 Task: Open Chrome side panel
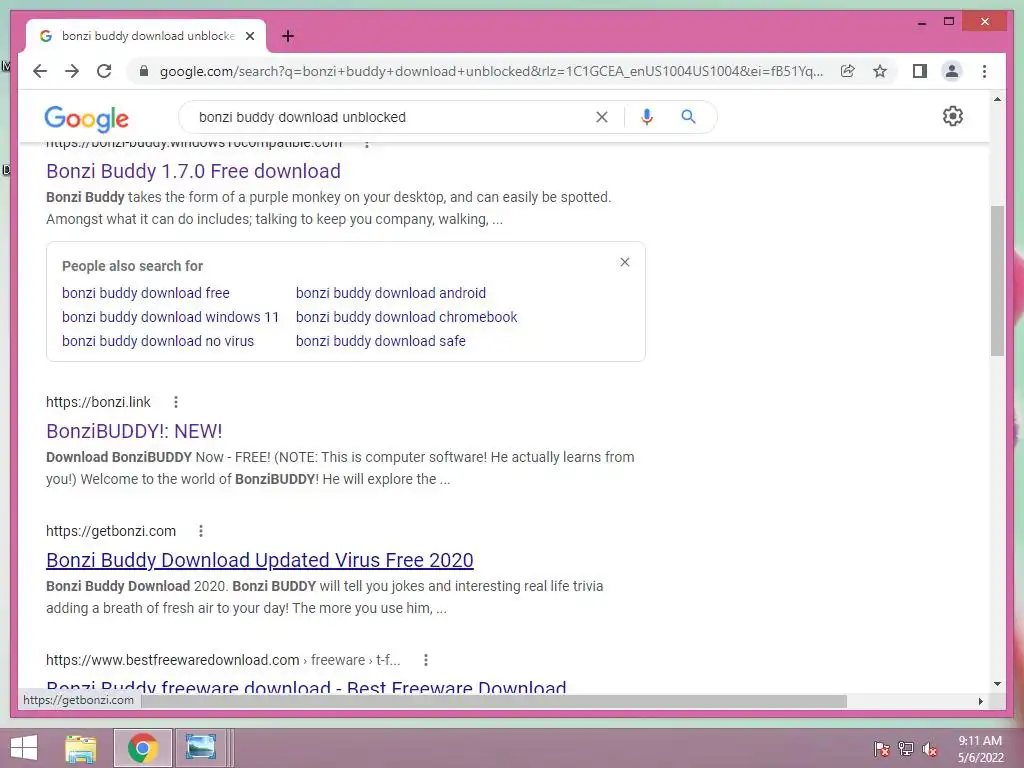920,71
